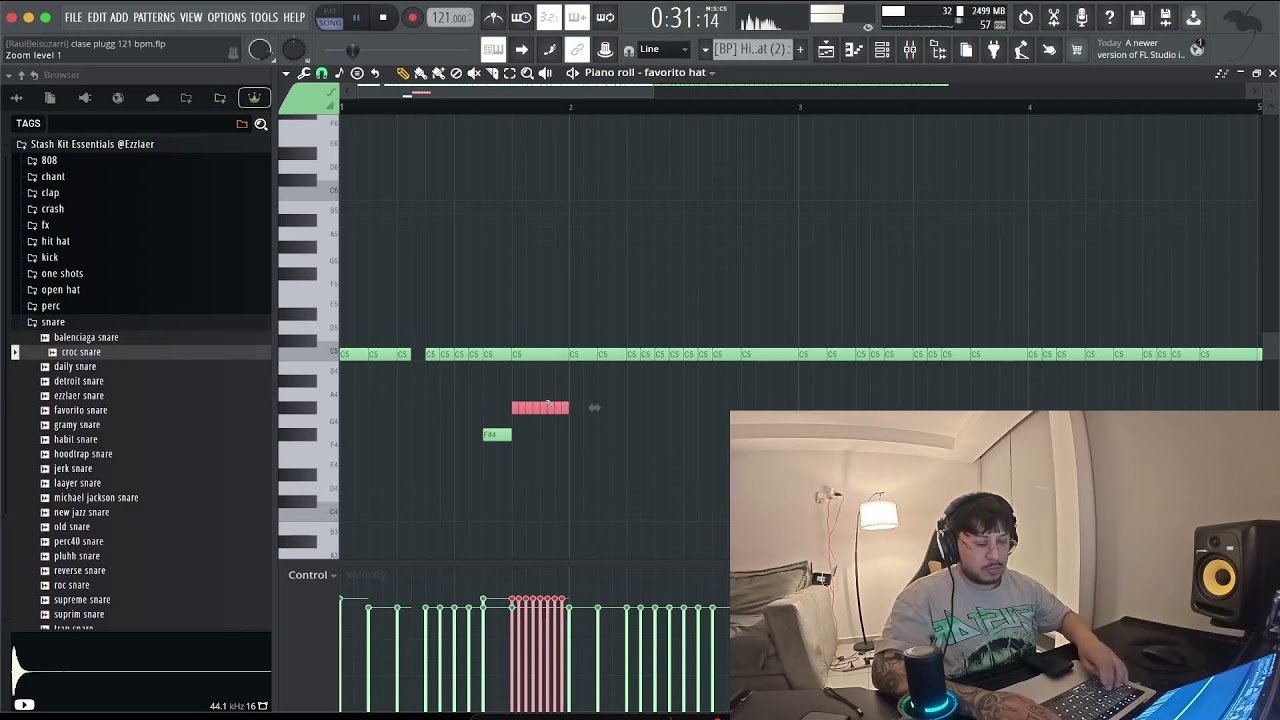This screenshot has height=720, width=1280.
Task: Open the FILE menu
Action: 73,18
